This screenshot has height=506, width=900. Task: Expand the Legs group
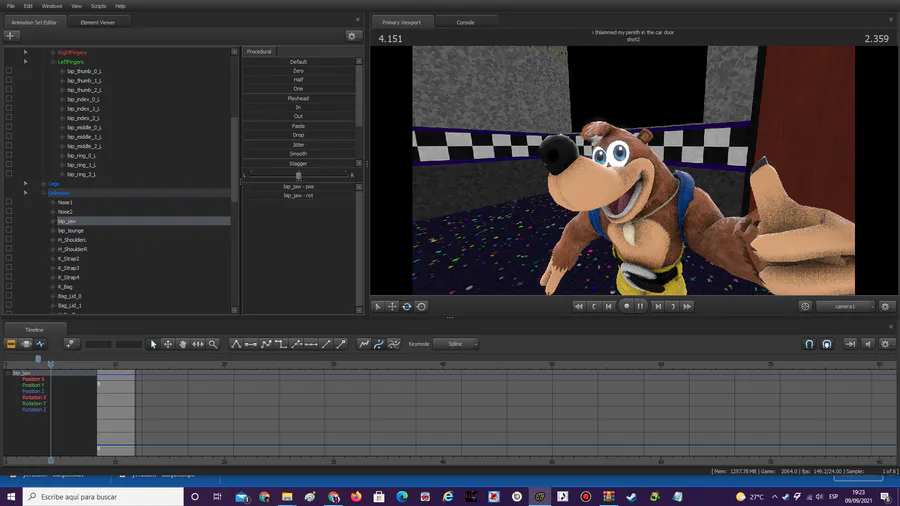tap(44, 184)
